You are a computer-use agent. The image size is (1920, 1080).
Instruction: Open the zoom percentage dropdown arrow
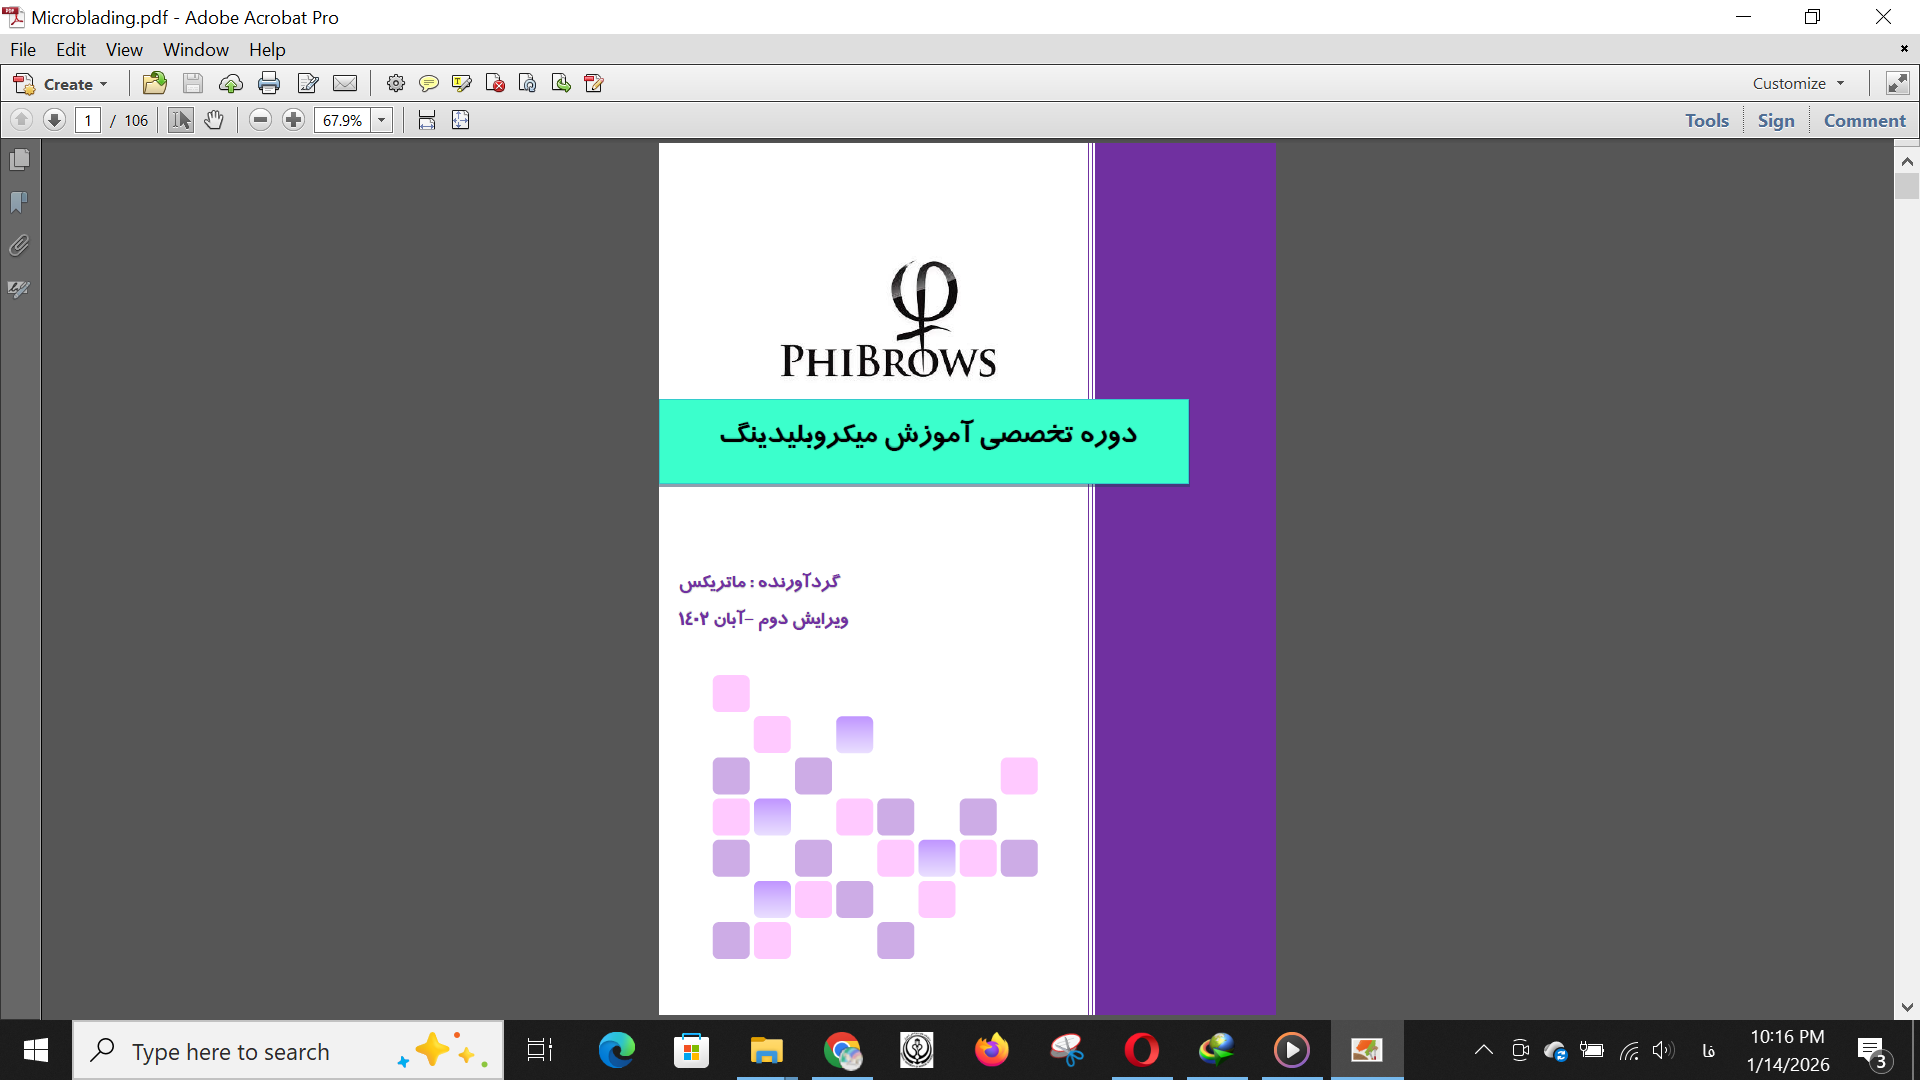pyautogui.click(x=382, y=120)
